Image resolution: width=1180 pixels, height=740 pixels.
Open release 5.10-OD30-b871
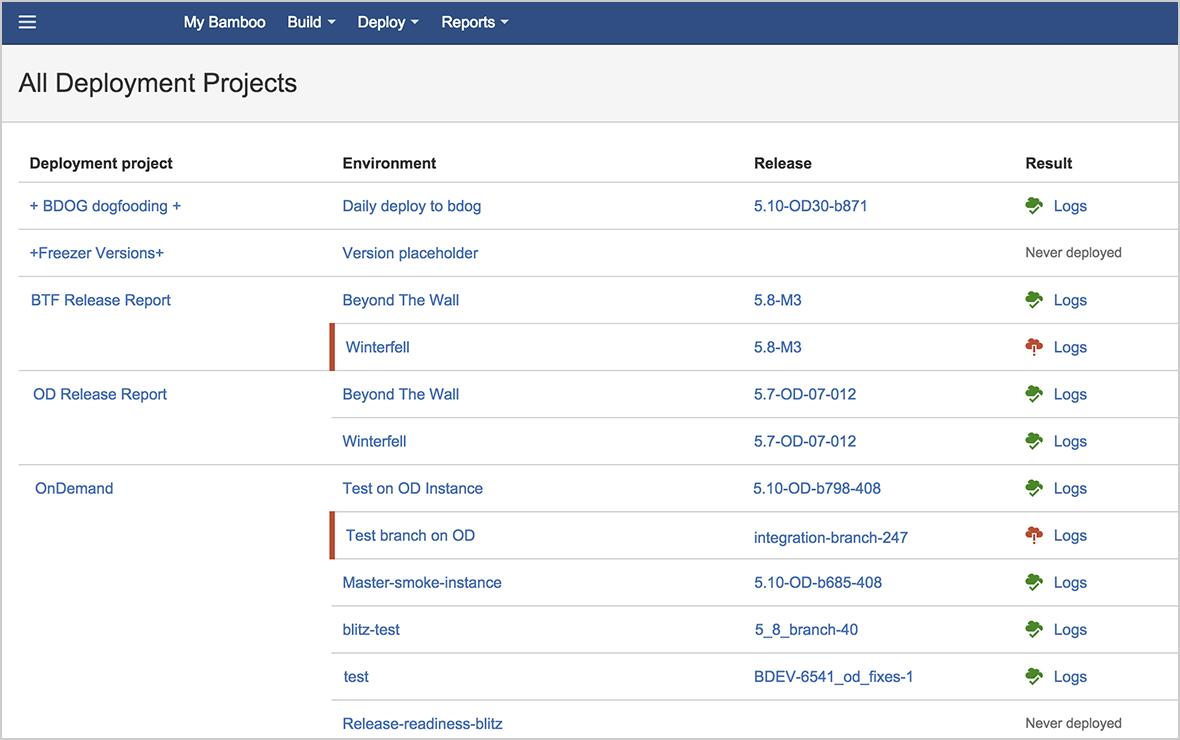(809, 205)
